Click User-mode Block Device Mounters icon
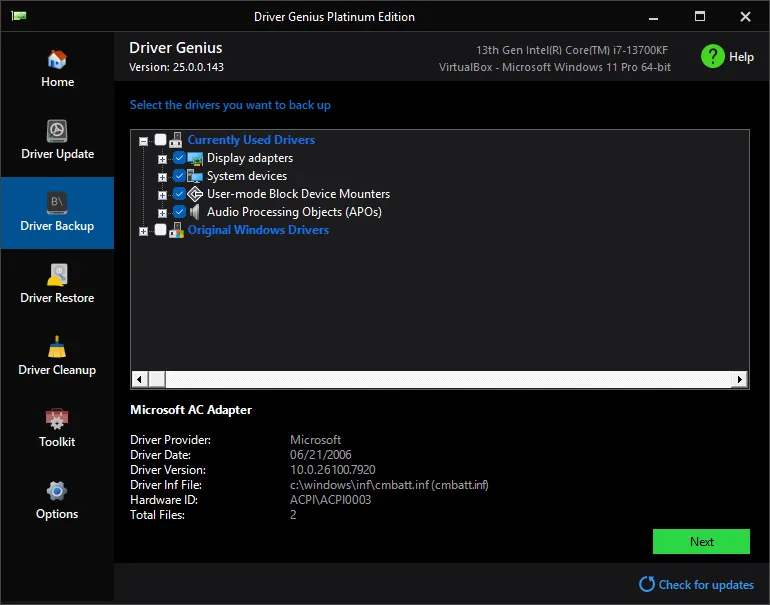The height and width of the screenshot is (605, 770). pos(195,194)
